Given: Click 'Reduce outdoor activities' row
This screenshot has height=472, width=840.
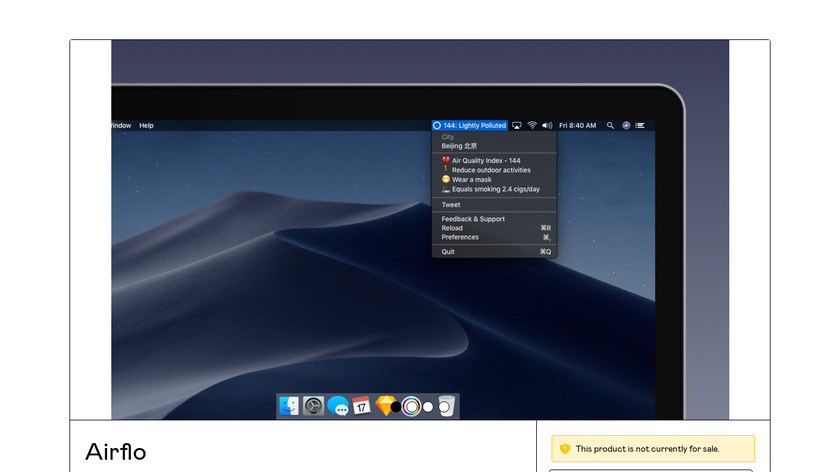Looking at the screenshot, I should point(494,170).
